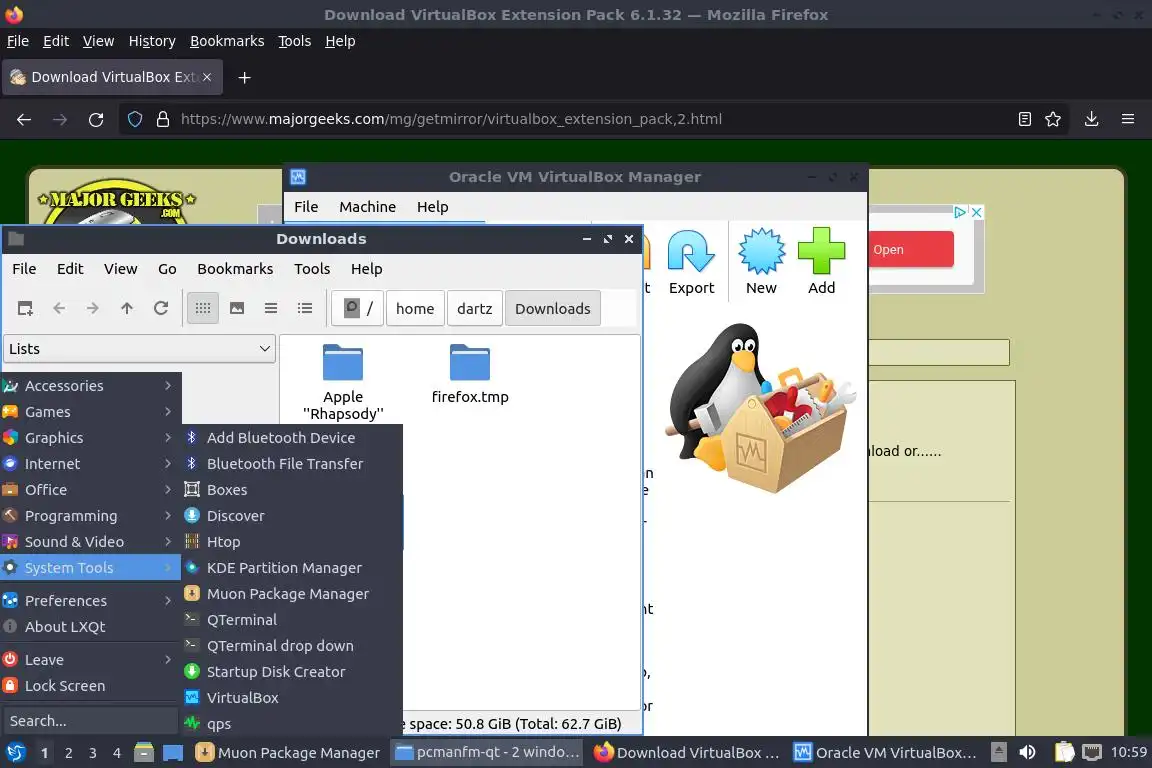Open the LXQt start menu button in taskbar

pyautogui.click(x=15, y=753)
